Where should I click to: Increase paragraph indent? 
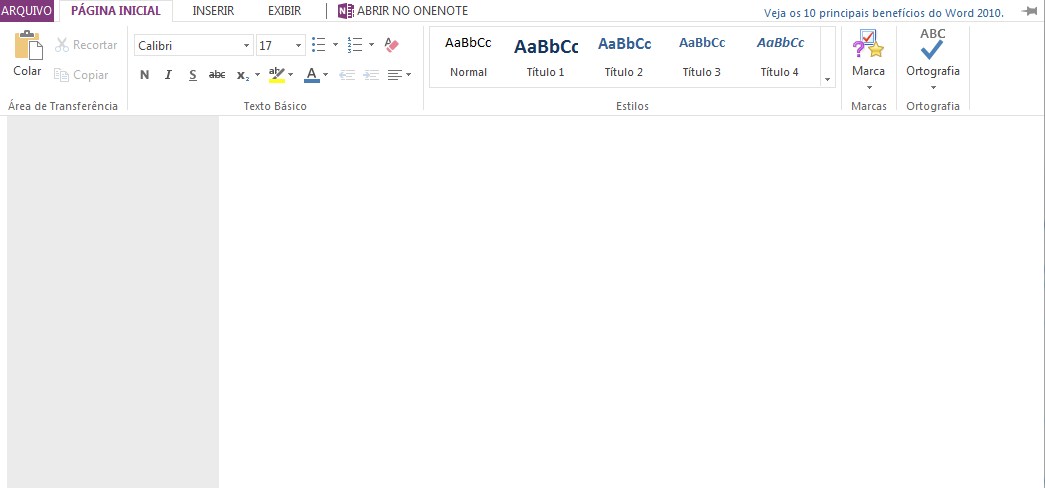click(371, 75)
